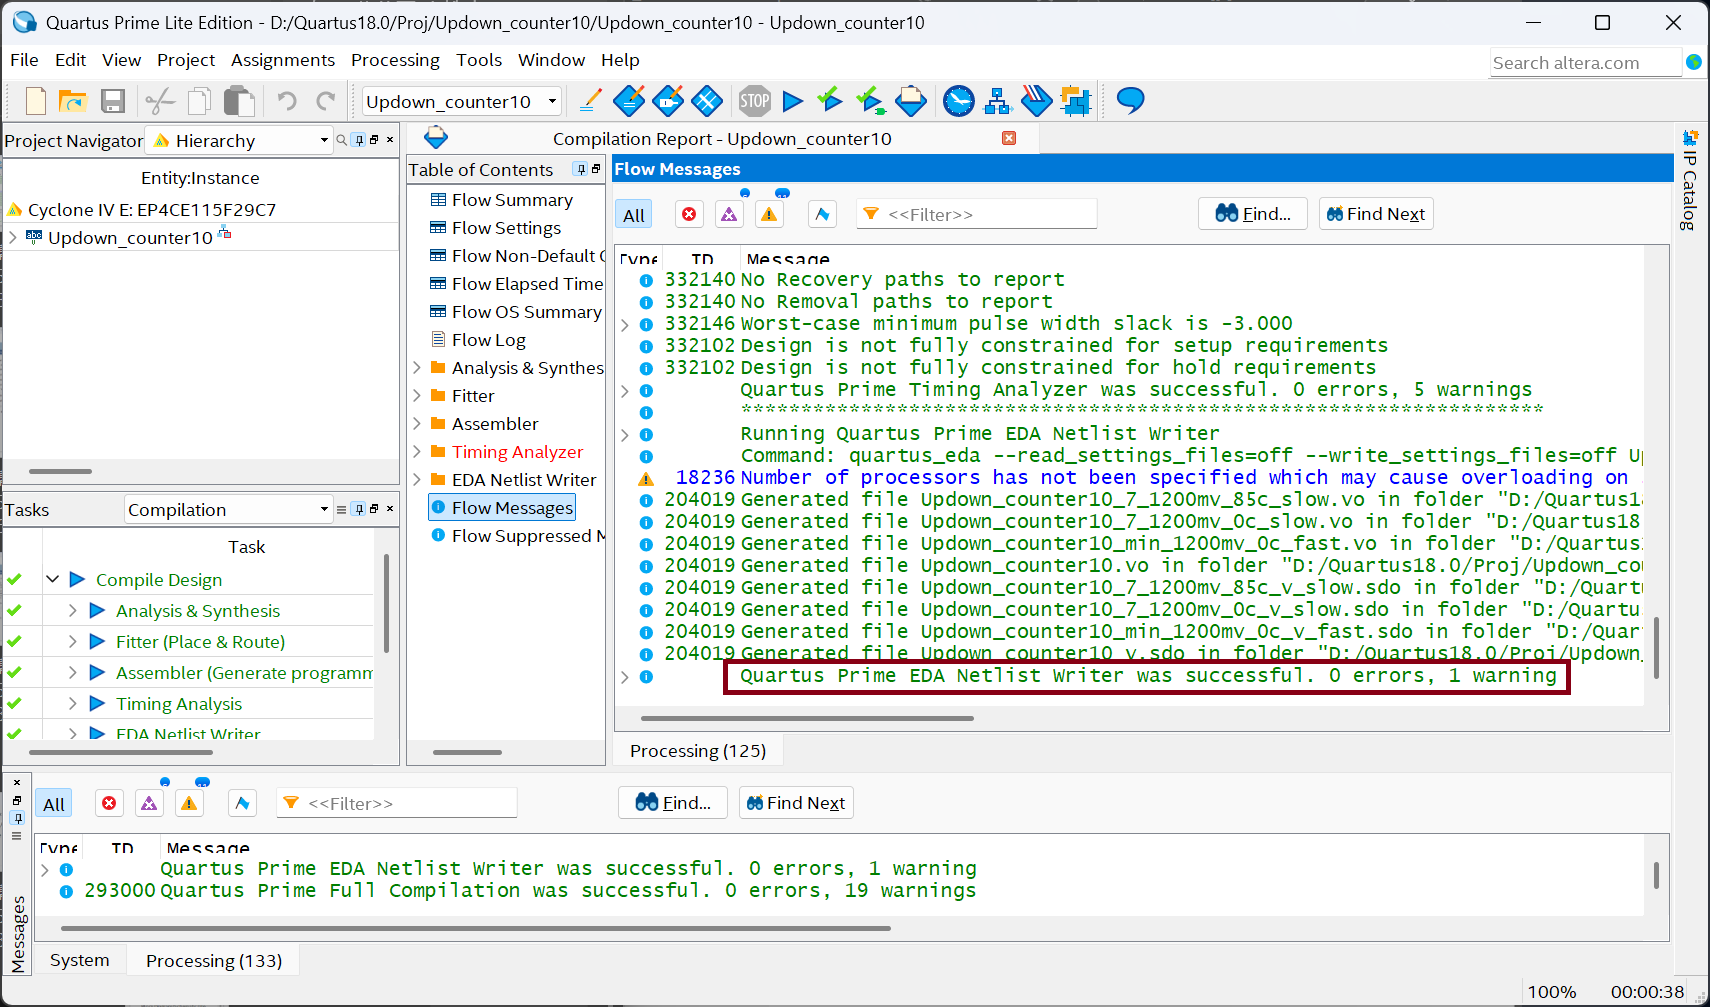1710x1007 pixels.
Task: Open the Tools menu
Action: [479, 60]
